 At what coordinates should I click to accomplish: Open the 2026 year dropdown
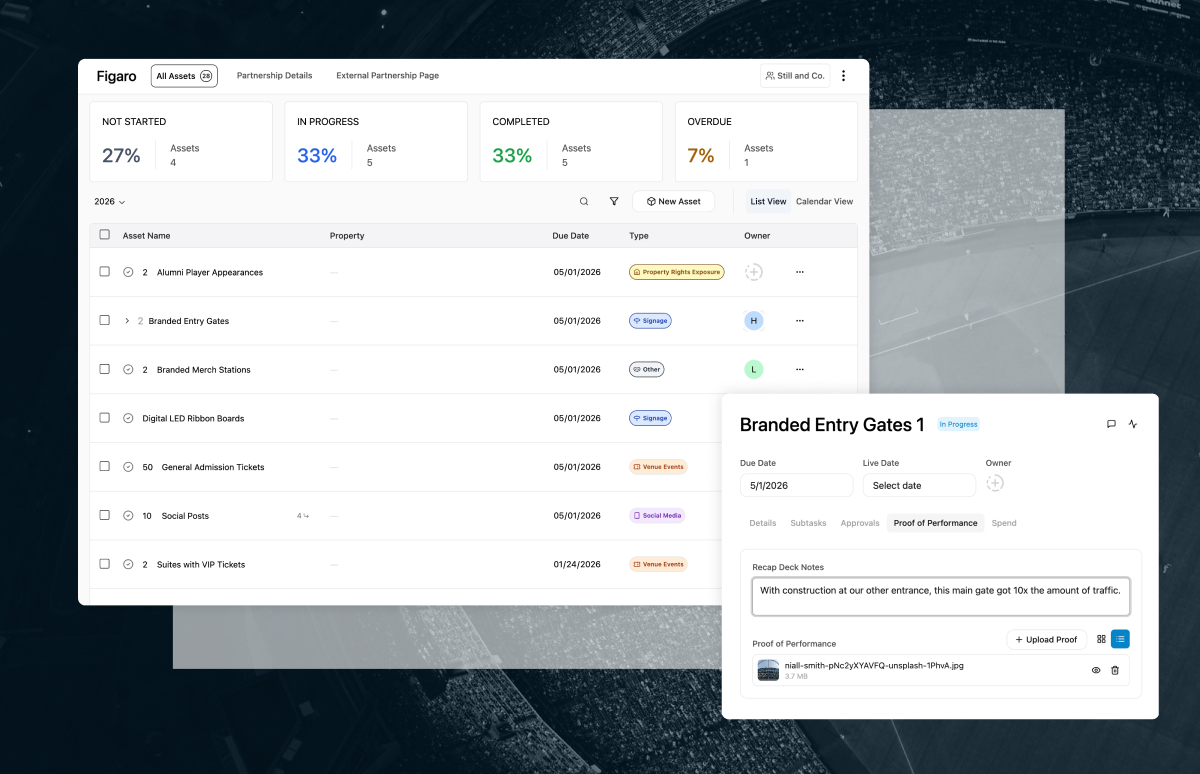coord(107,201)
